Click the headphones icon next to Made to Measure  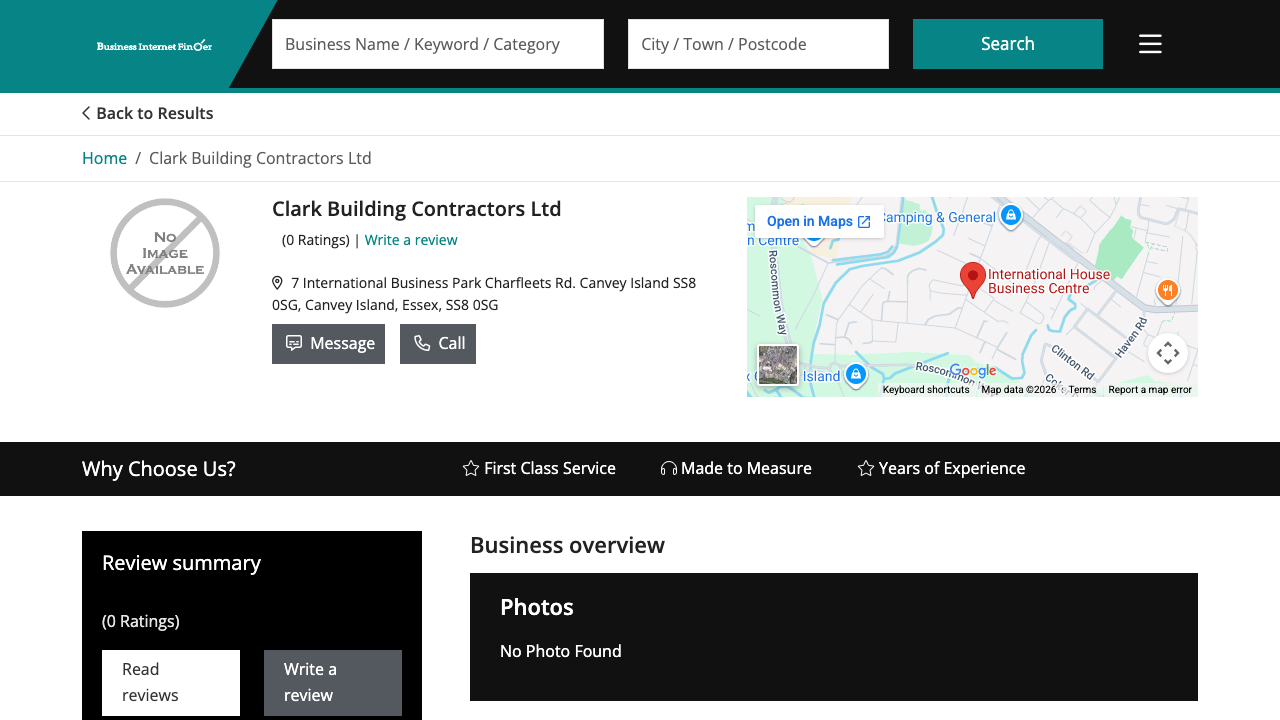tap(667, 468)
